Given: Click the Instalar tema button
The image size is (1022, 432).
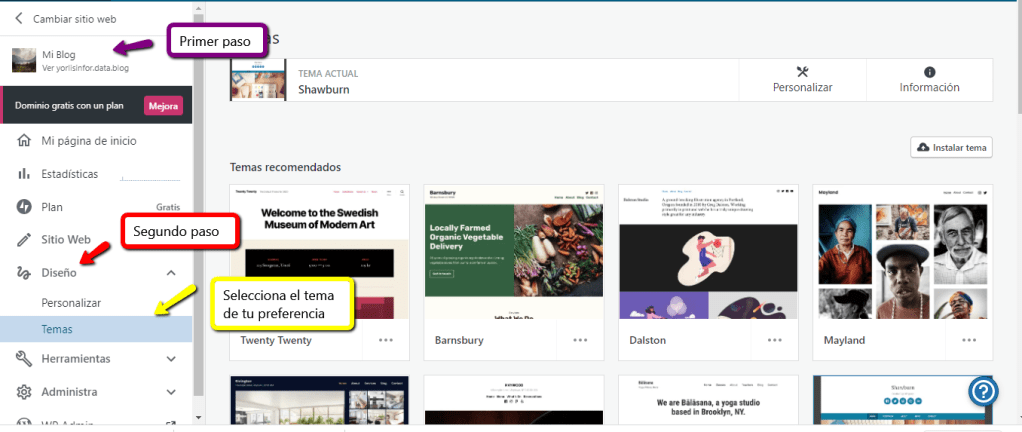Looking at the screenshot, I should (950, 148).
